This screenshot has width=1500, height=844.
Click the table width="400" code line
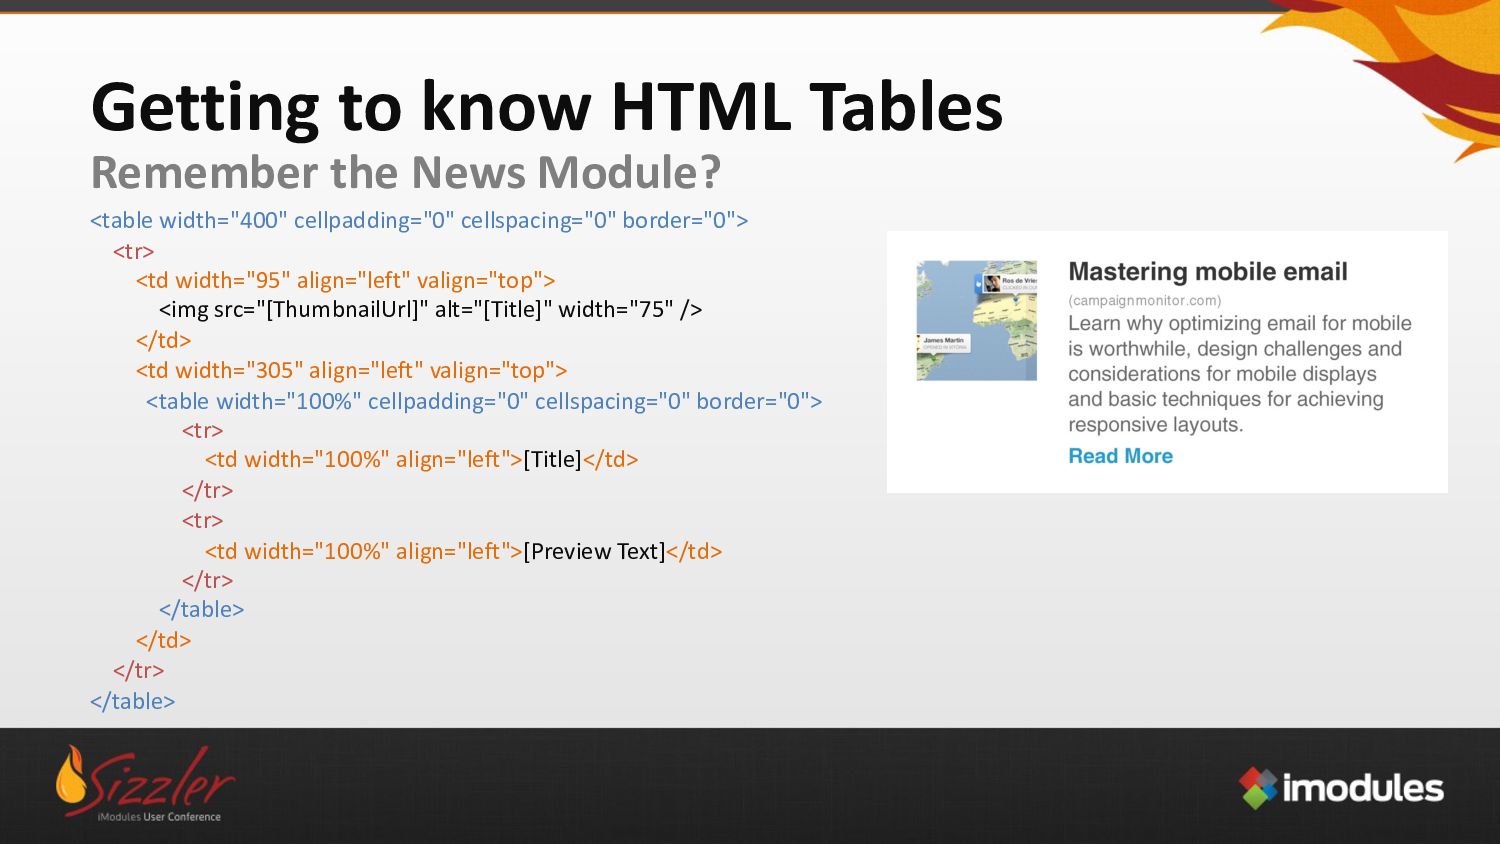point(419,220)
